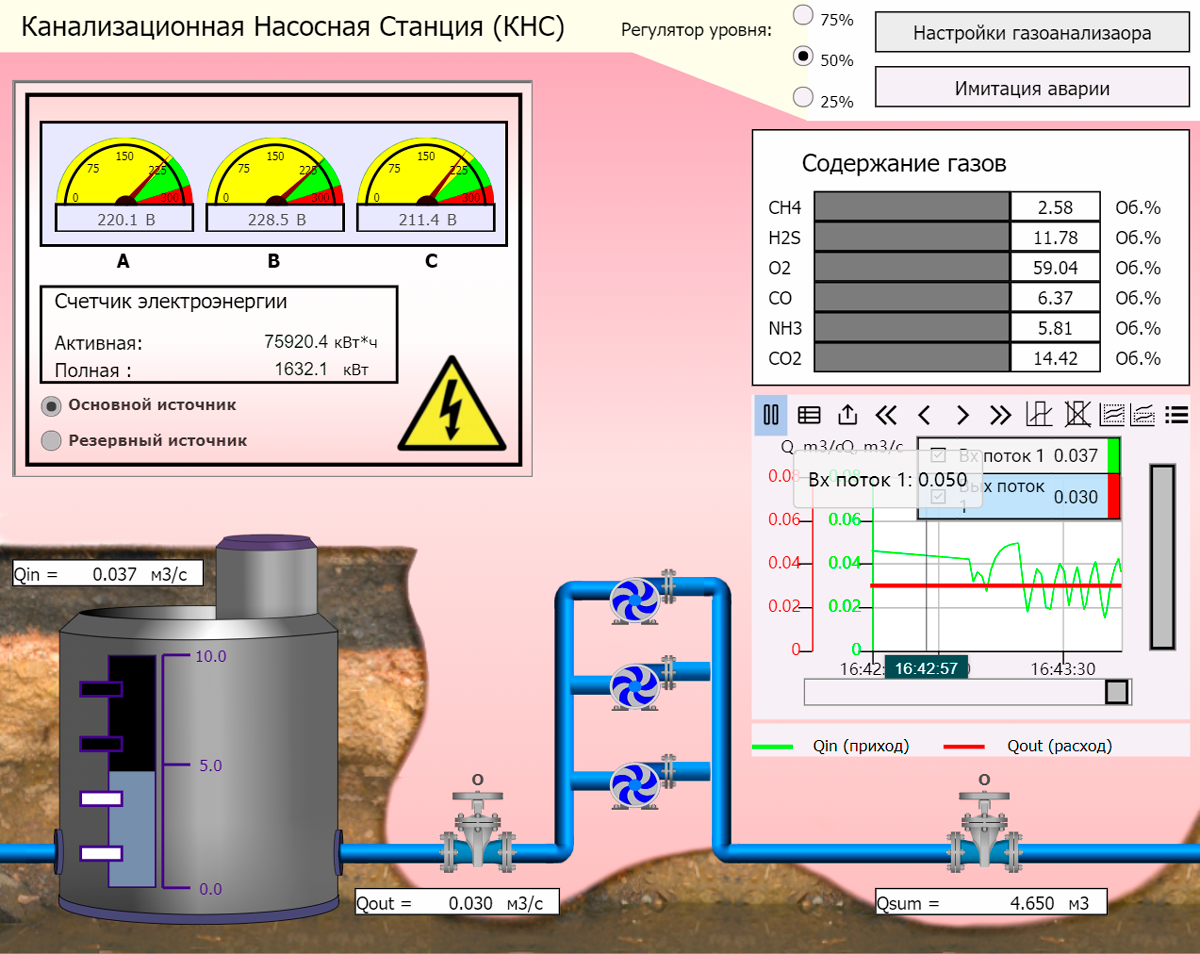The height and width of the screenshot is (954, 1200).
Task: Step the trend forward with the single-right arrow
Action: point(962,415)
